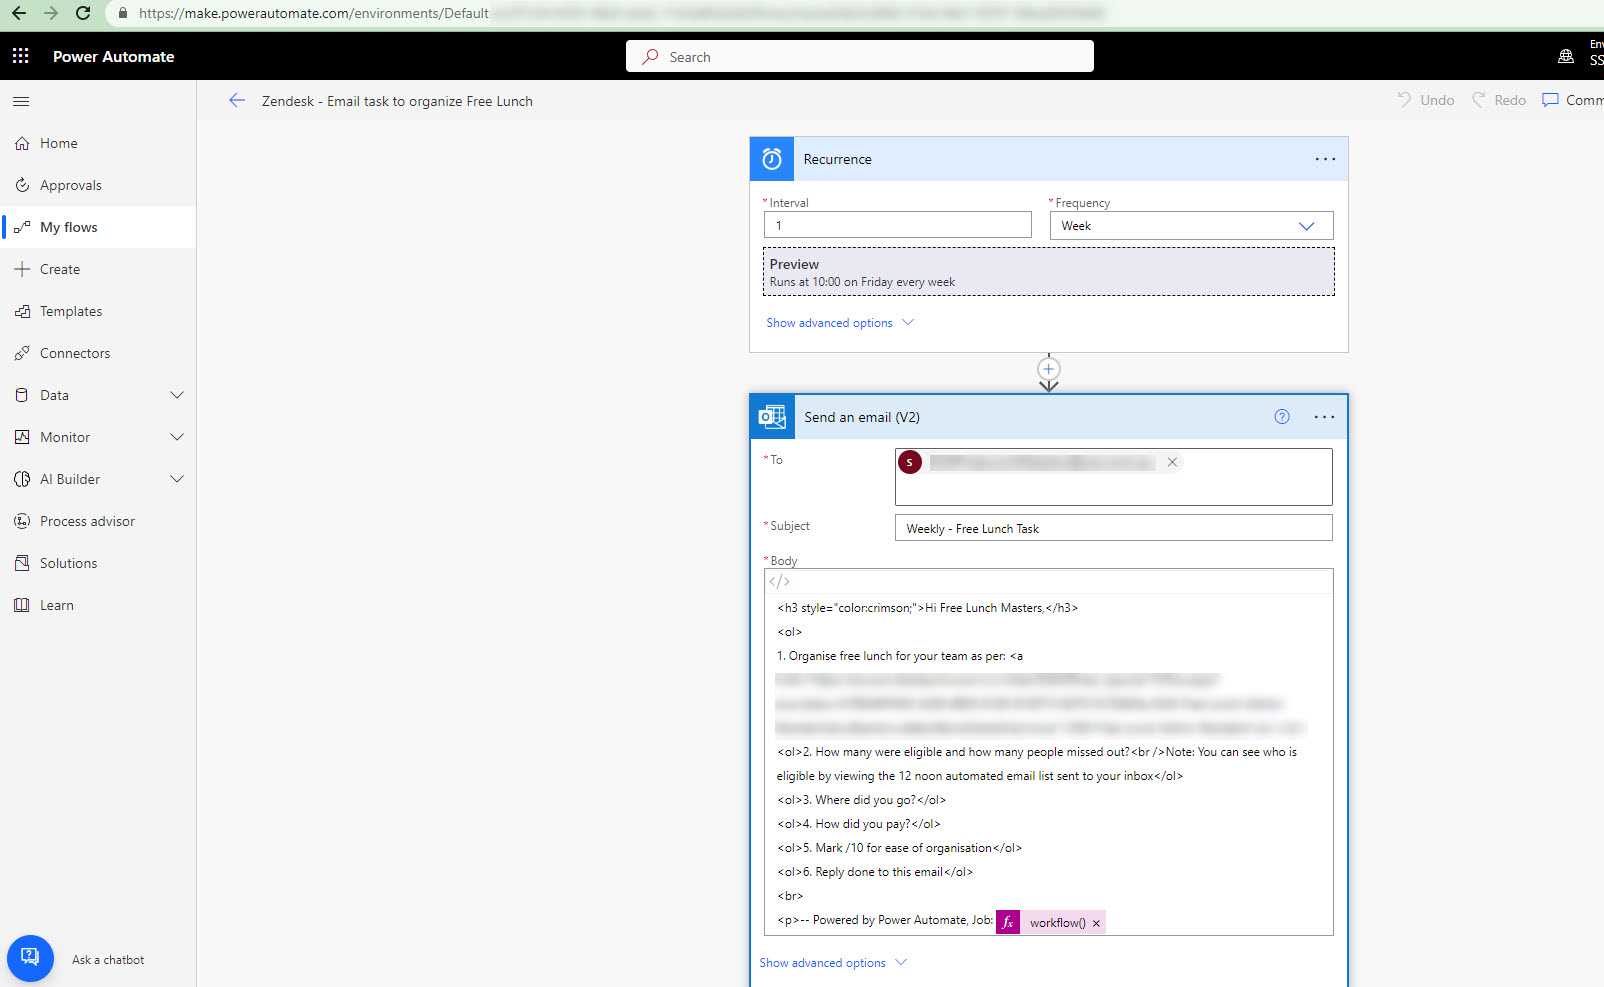Image resolution: width=1604 pixels, height=987 pixels.
Task: Remove the workflow() expression token
Action: tap(1096, 923)
